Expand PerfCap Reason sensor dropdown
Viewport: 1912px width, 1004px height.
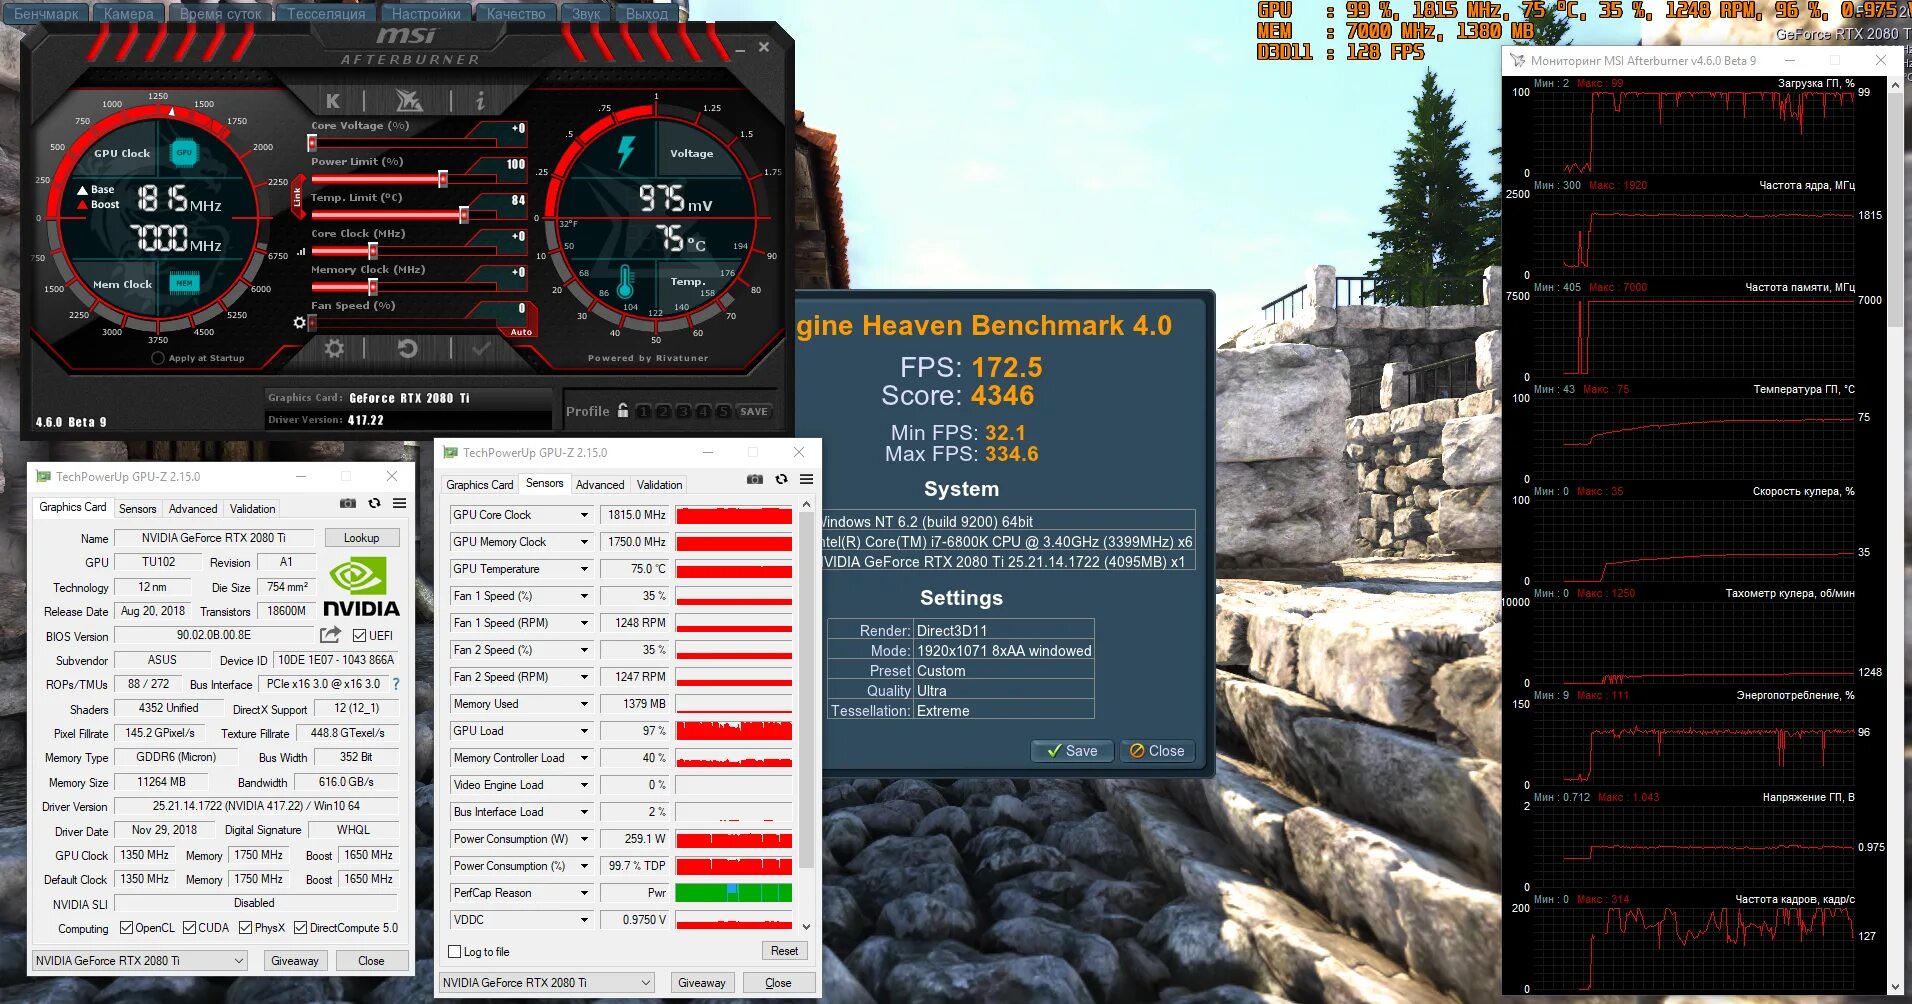[584, 893]
